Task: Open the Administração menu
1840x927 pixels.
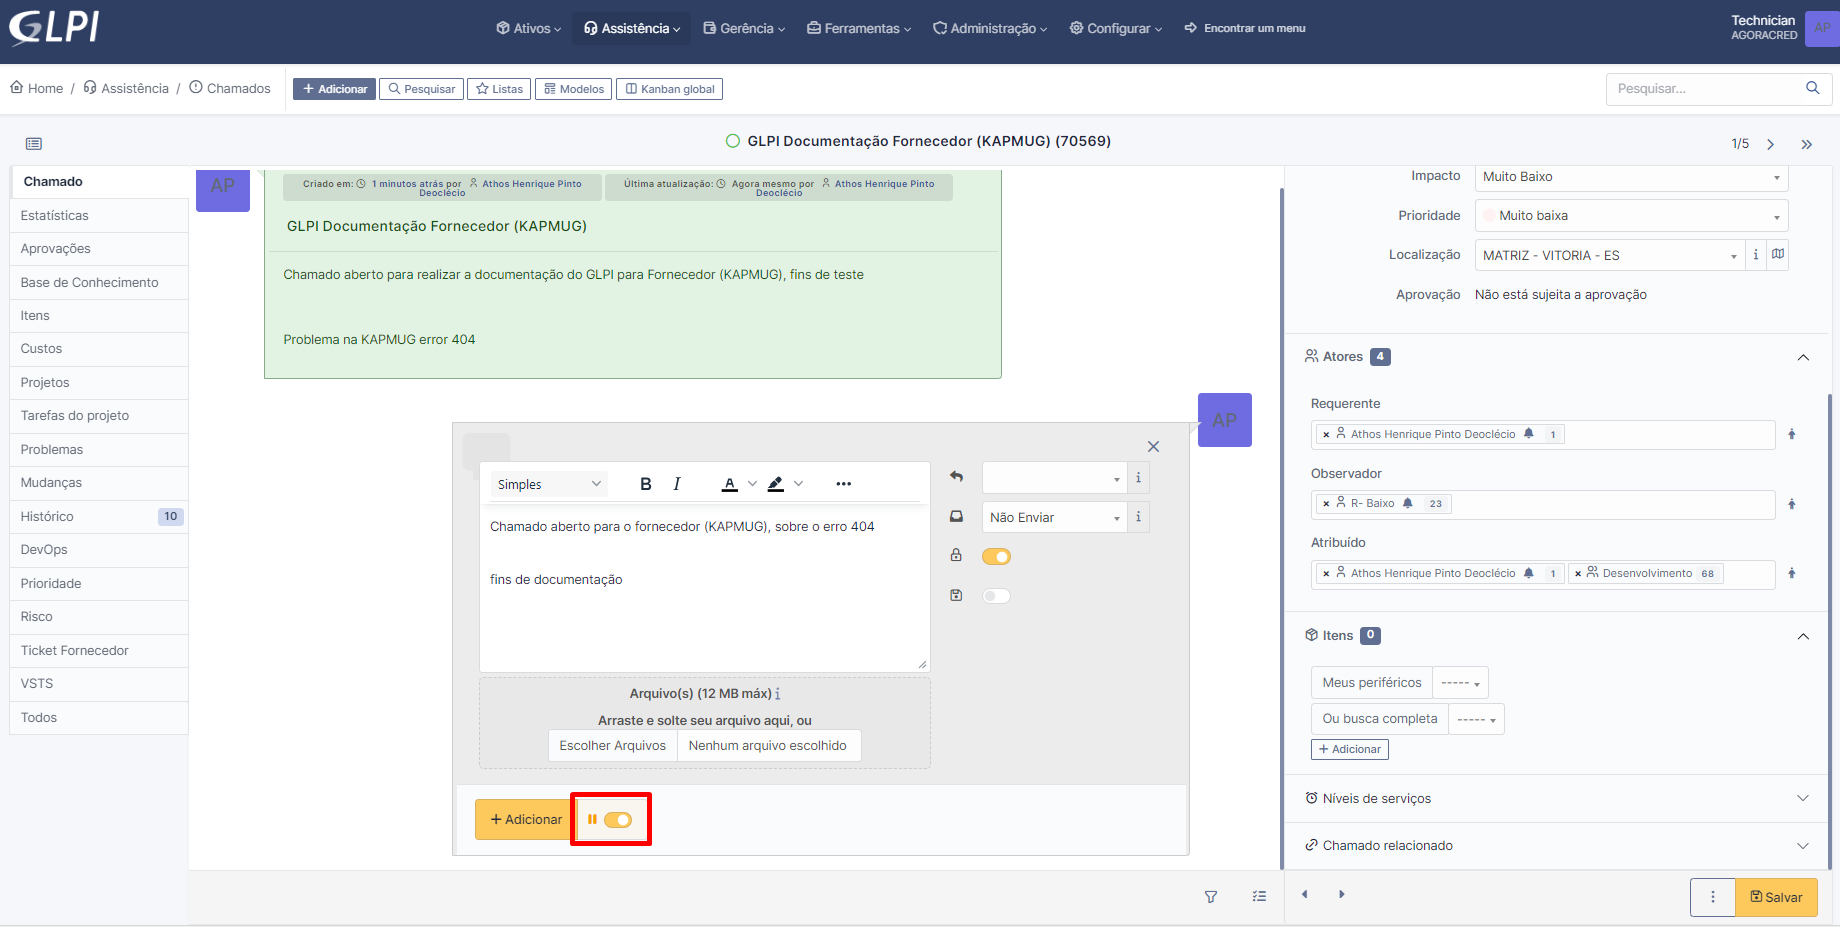Action: tap(990, 28)
